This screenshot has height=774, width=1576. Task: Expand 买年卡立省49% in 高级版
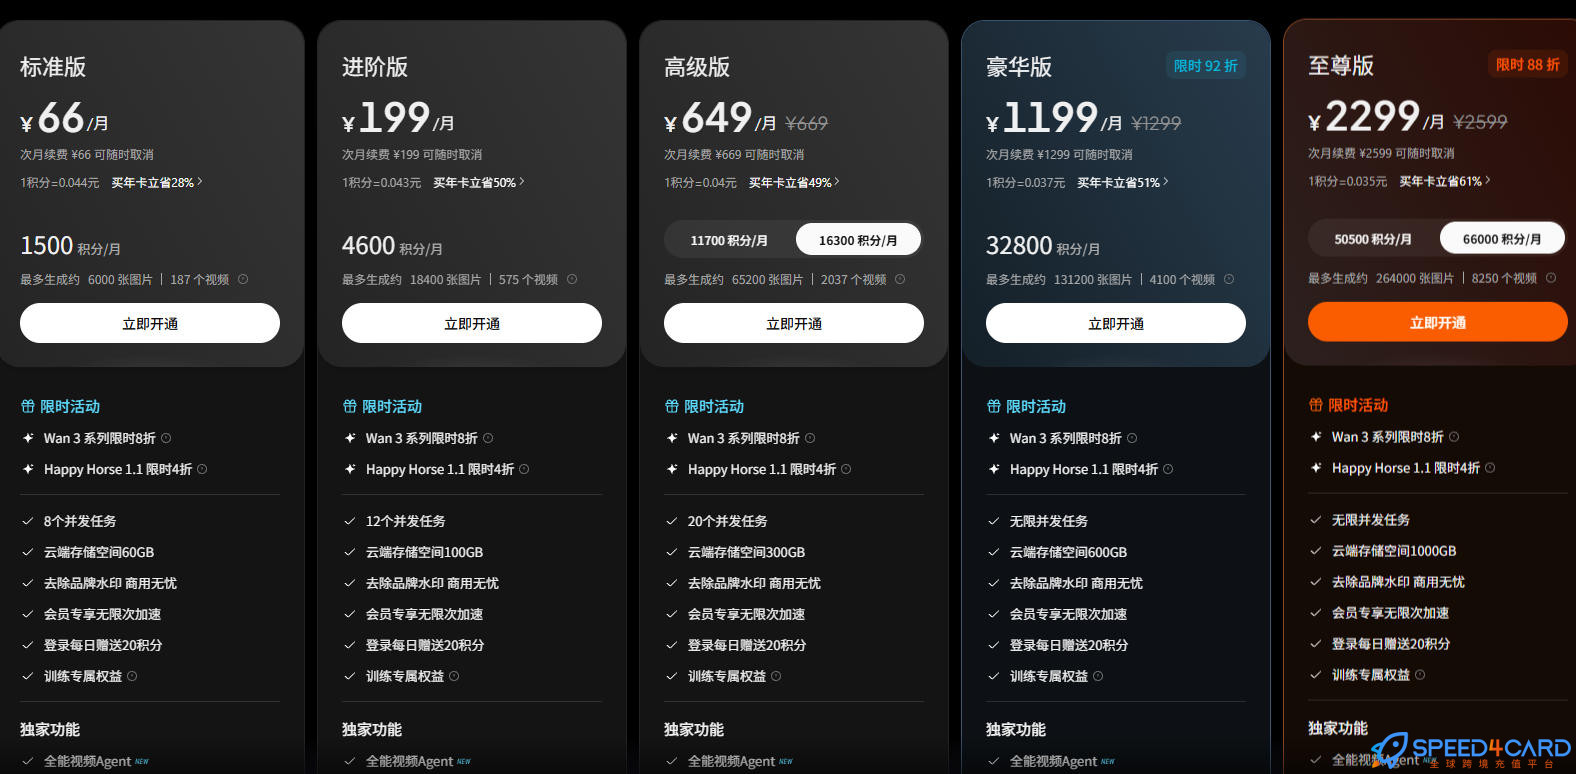[x=794, y=183]
